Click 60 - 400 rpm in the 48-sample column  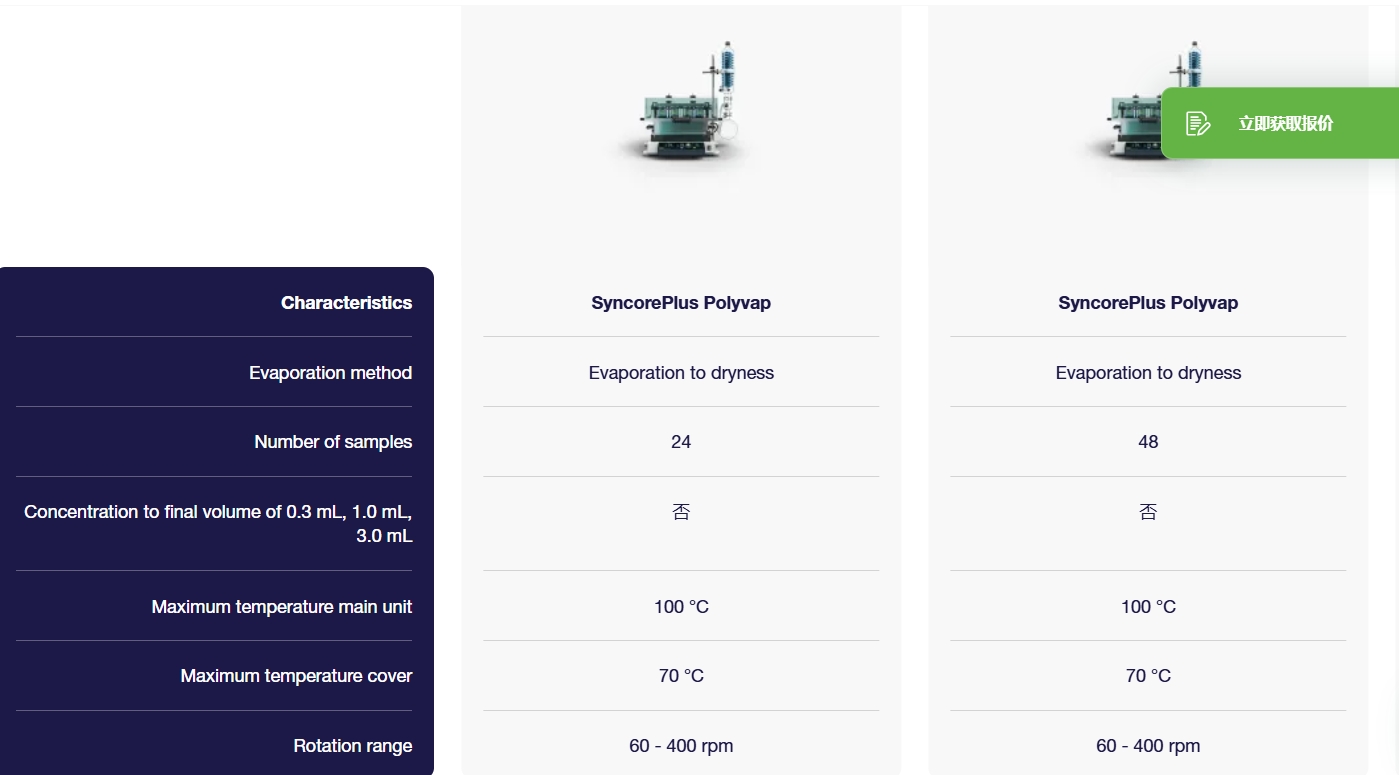(1148, 746)
